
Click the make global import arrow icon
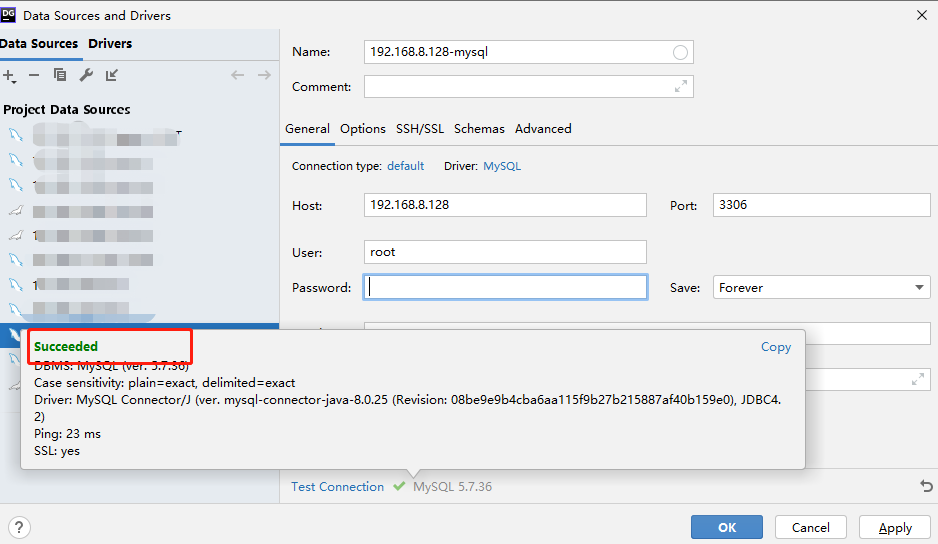coord(112,75)
